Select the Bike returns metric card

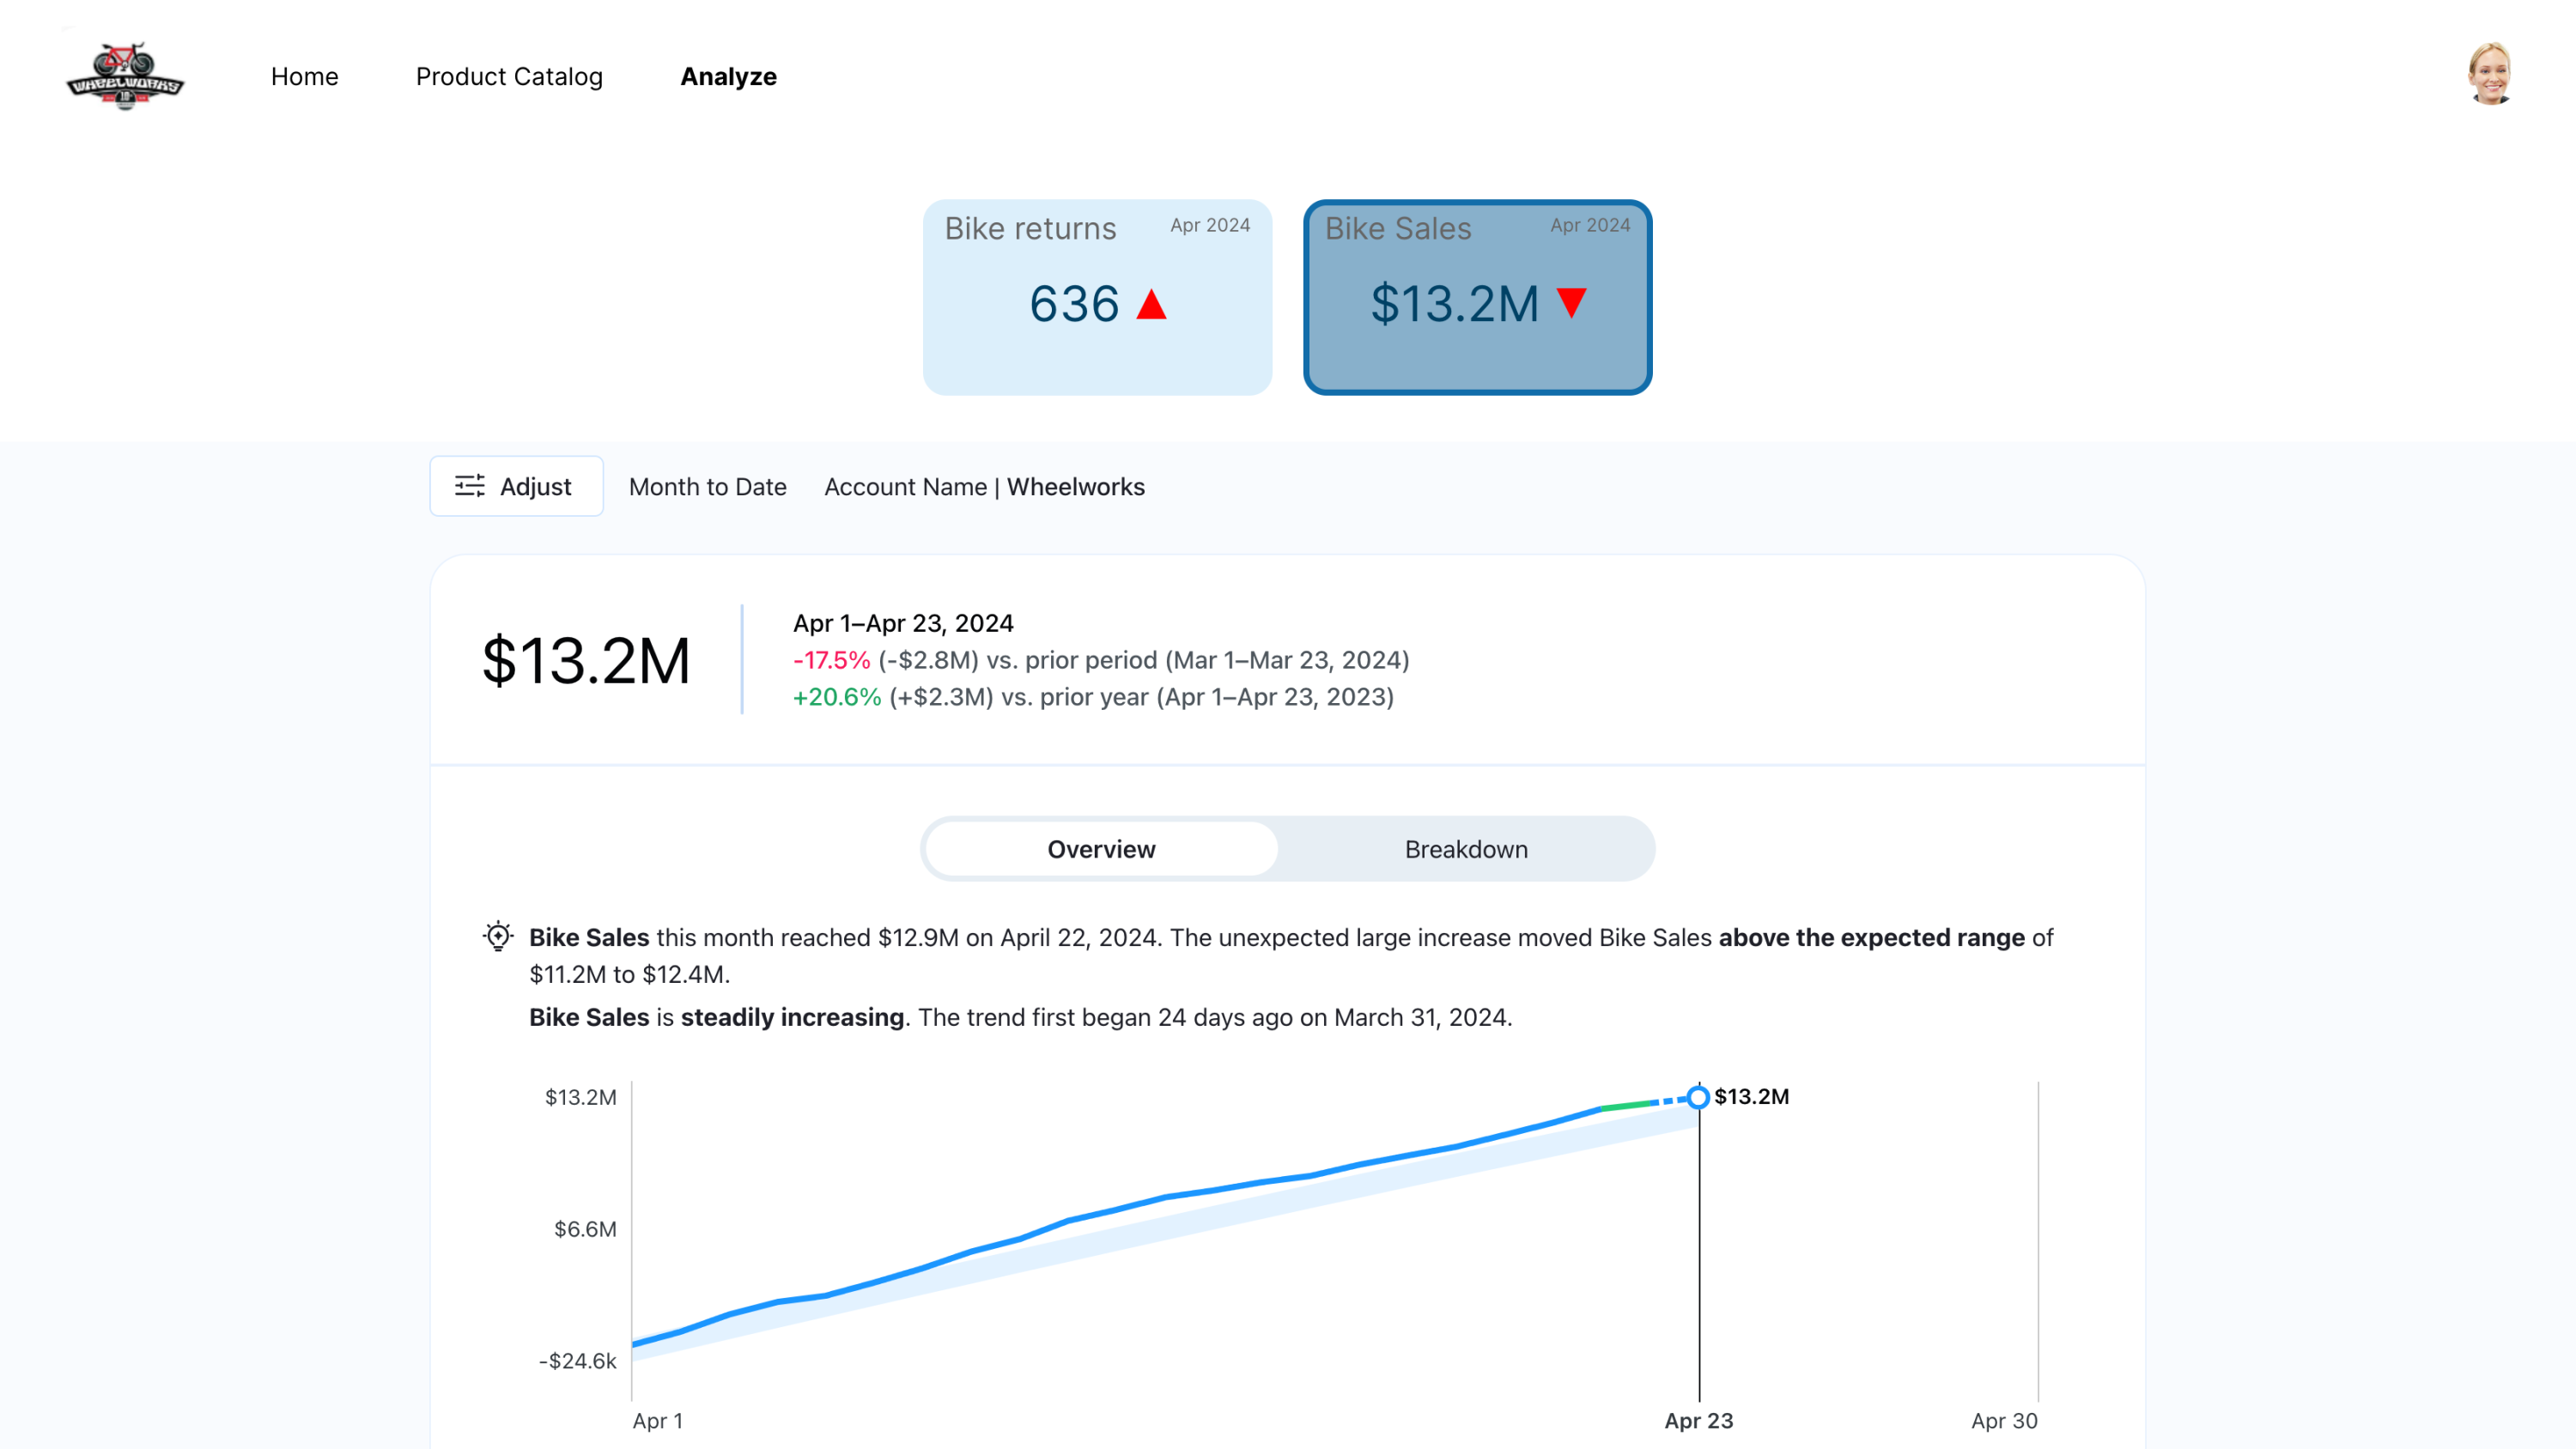pyautogui.click(x=1097, y=297)
